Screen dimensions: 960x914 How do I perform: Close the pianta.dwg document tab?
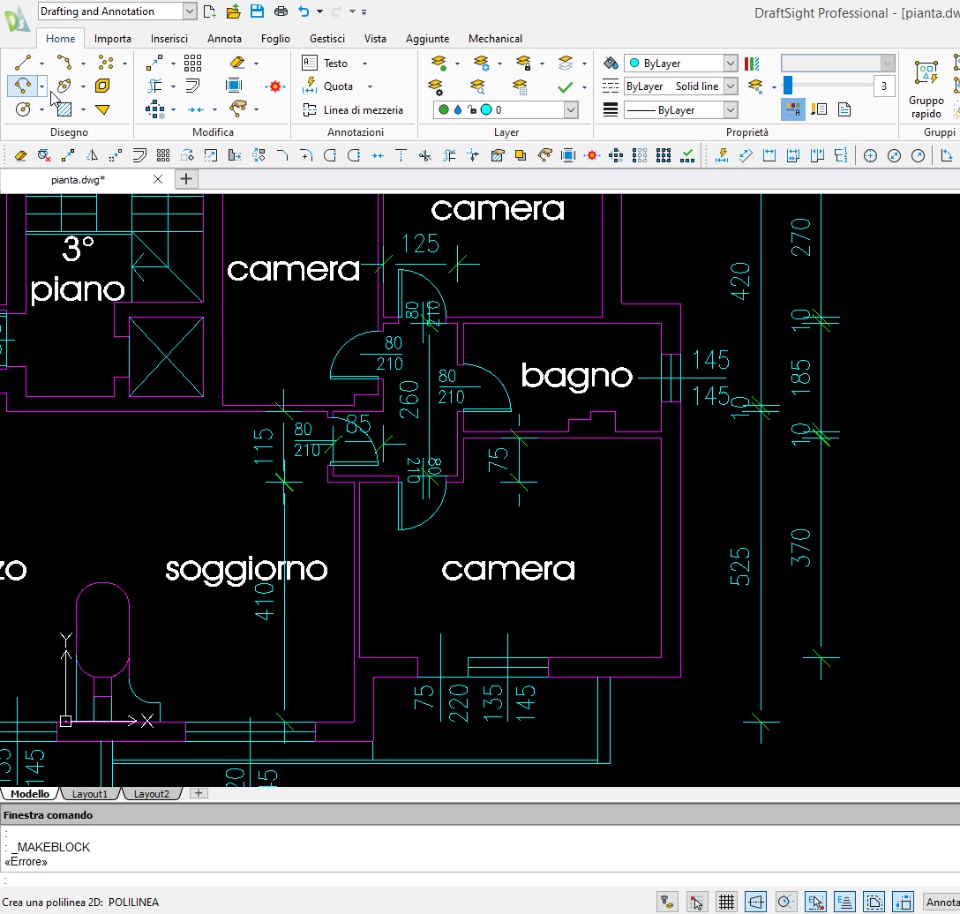[x=157, y=179]
